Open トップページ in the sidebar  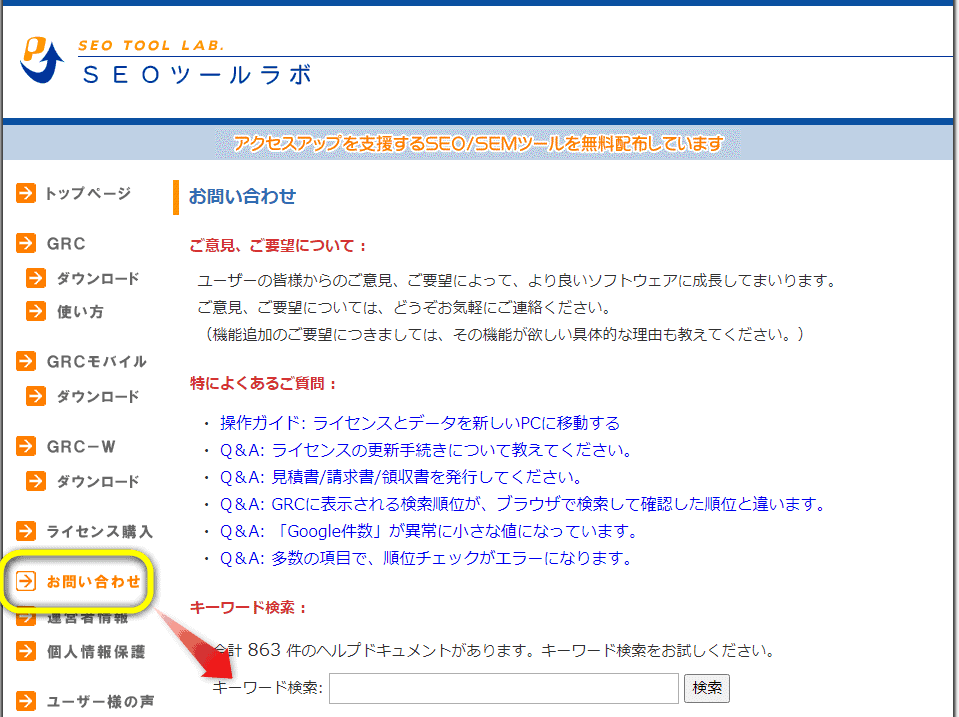(x=88, y=193)
